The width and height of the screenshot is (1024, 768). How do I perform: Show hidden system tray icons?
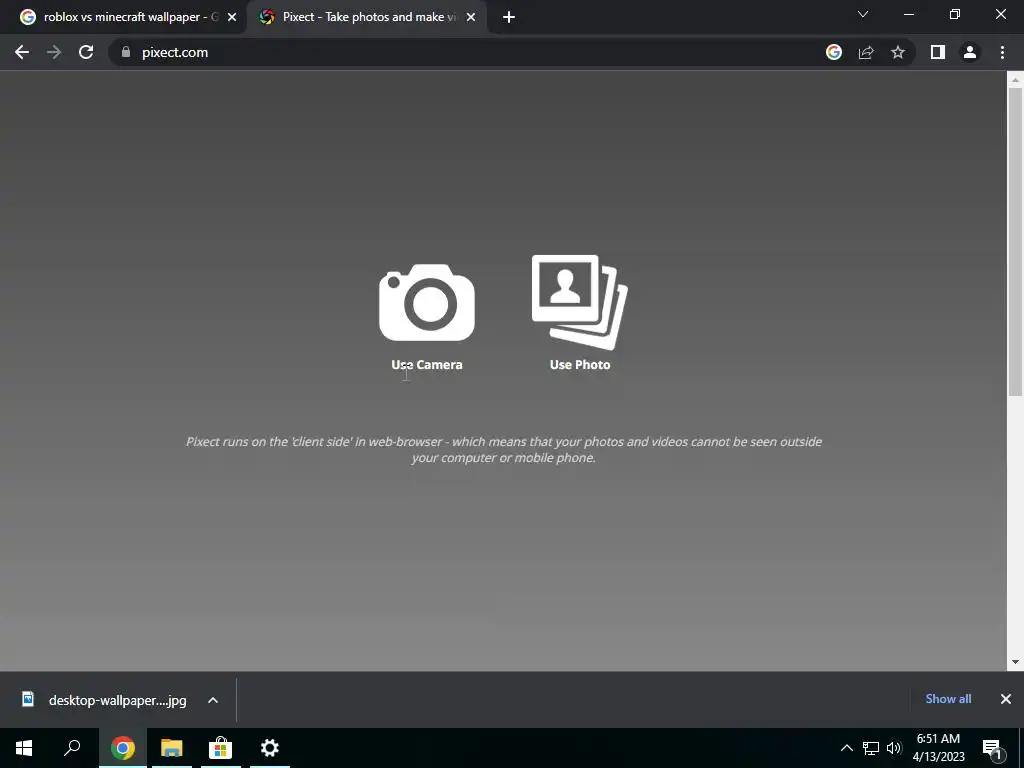[846, 748]
